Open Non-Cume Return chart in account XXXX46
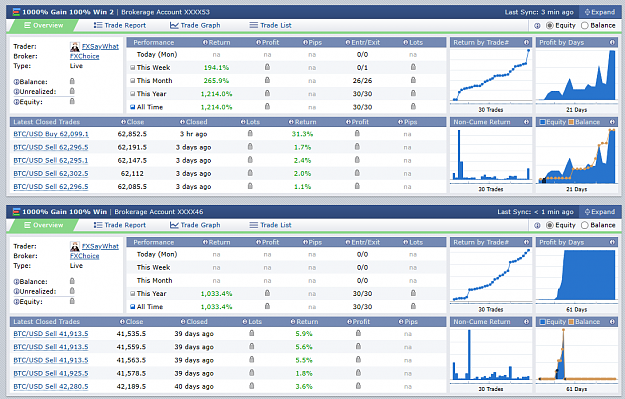This screenshot has height=399, width=625. 491,355
